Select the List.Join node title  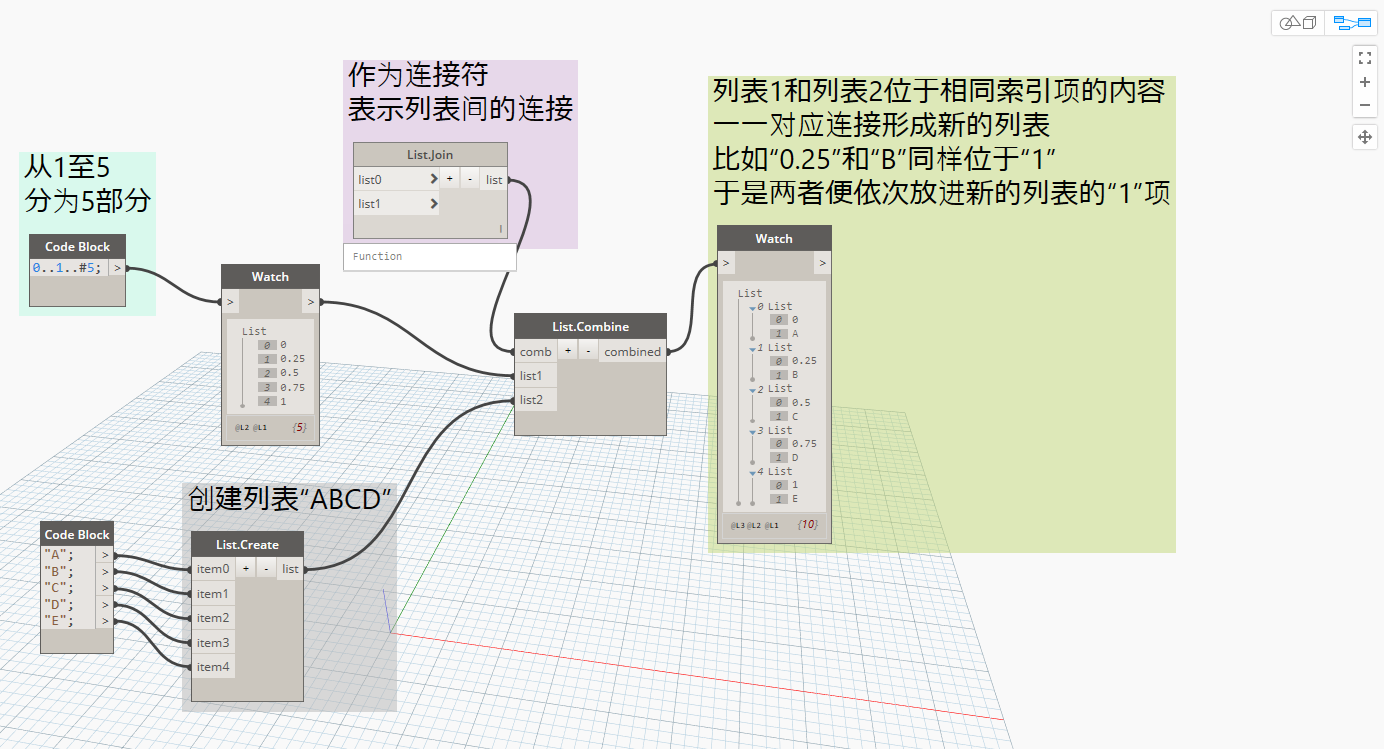431,155
